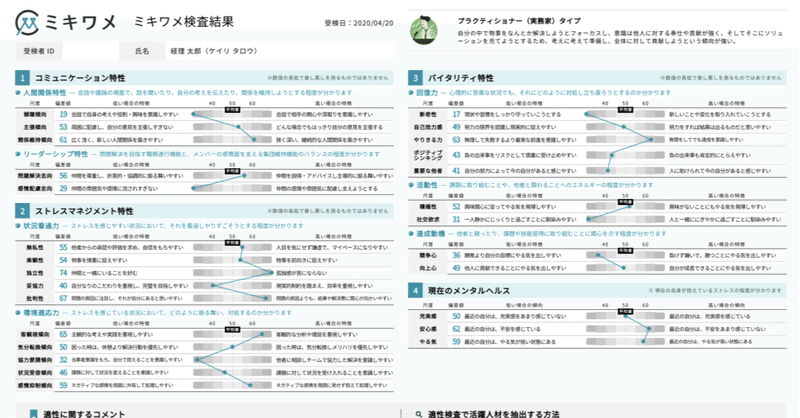Screen dimensions: 800x418
Task: Click the 受検日 2020/04/20 date text
Action: click(x=359, y=23)
